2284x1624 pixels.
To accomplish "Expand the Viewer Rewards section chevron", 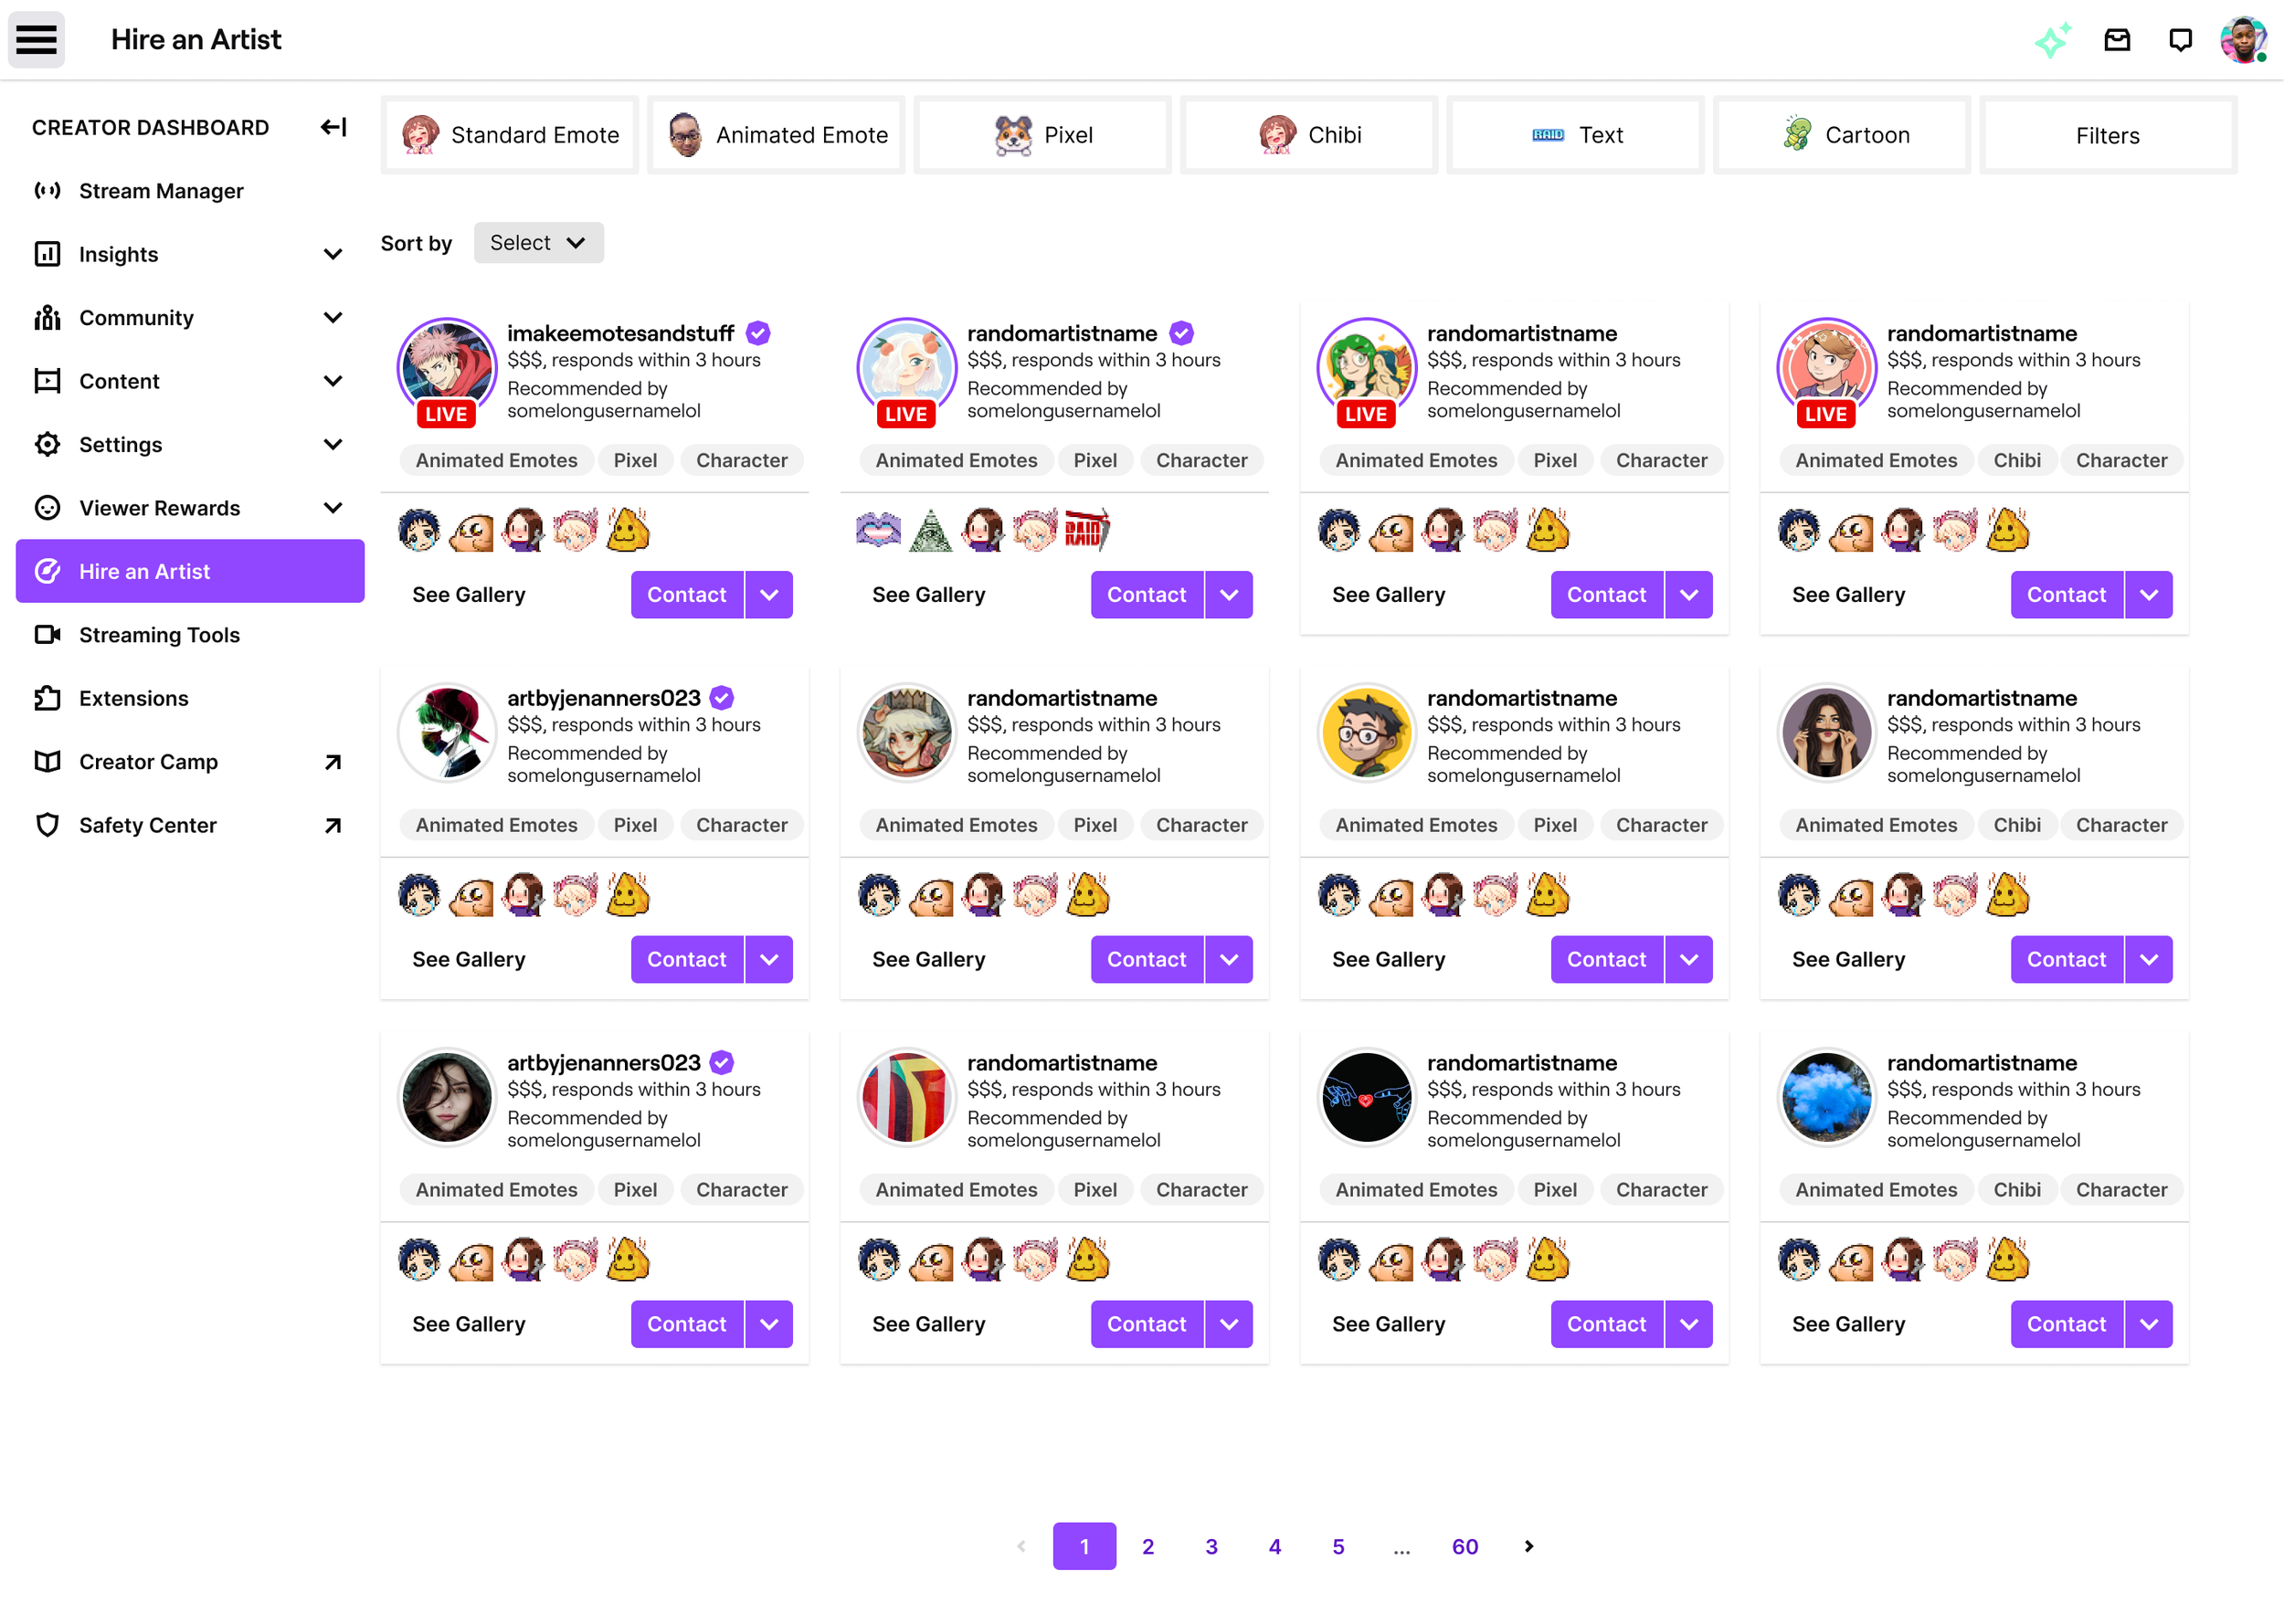I will (333, 508).
